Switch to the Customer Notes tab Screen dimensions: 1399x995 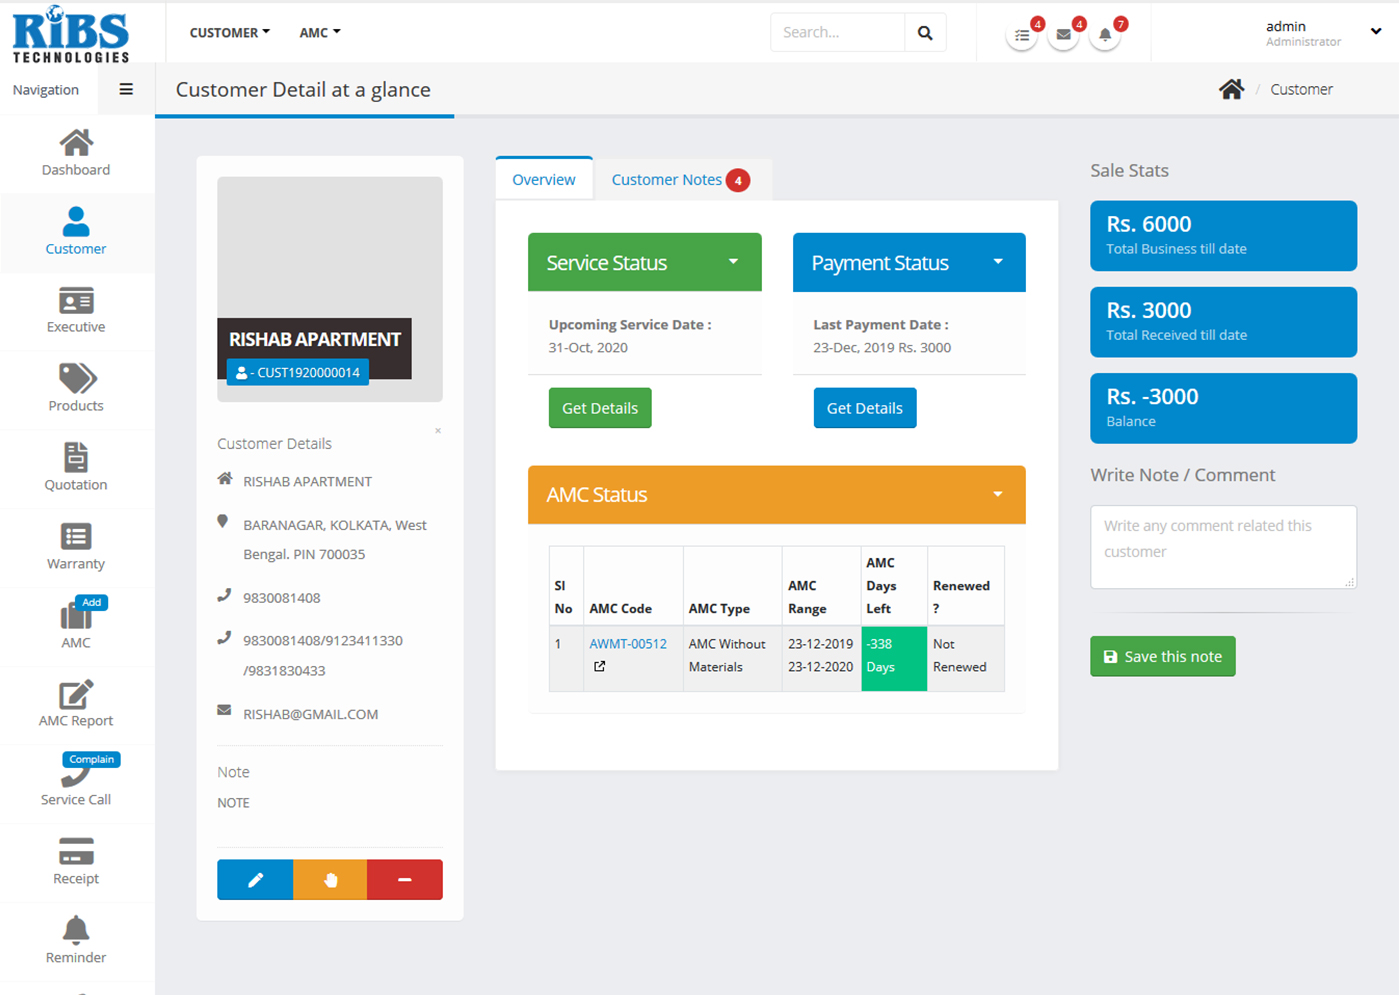coord(667,180)
